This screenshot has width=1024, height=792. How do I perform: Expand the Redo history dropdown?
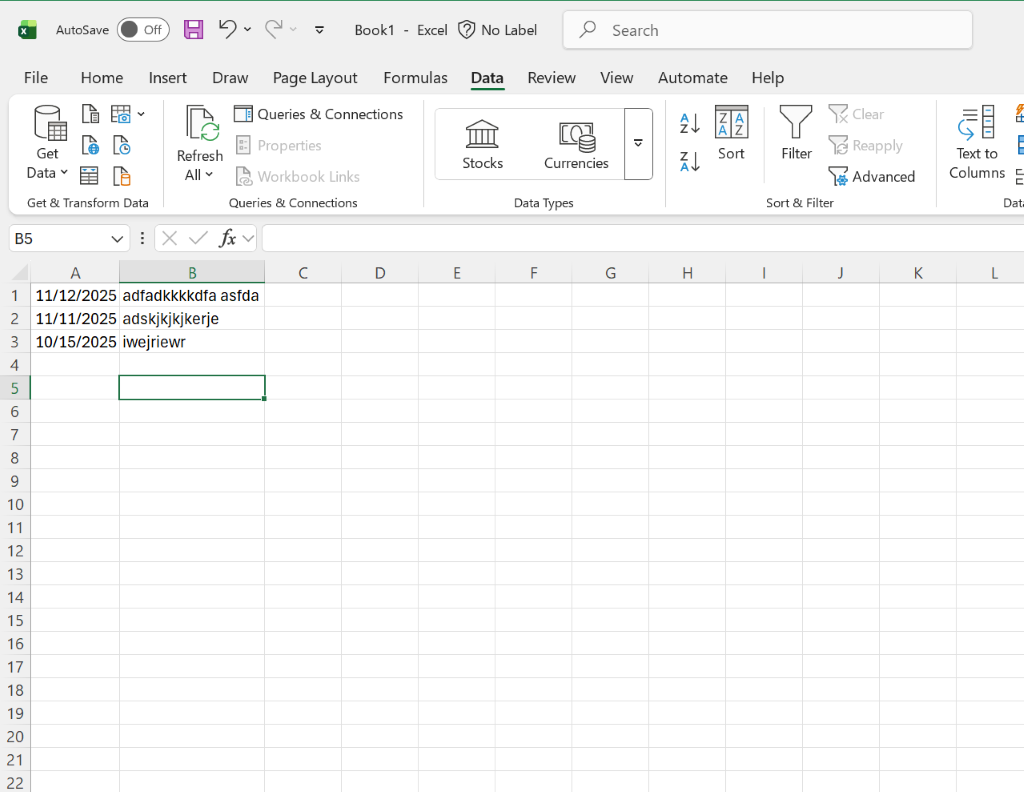click(293, 29)
